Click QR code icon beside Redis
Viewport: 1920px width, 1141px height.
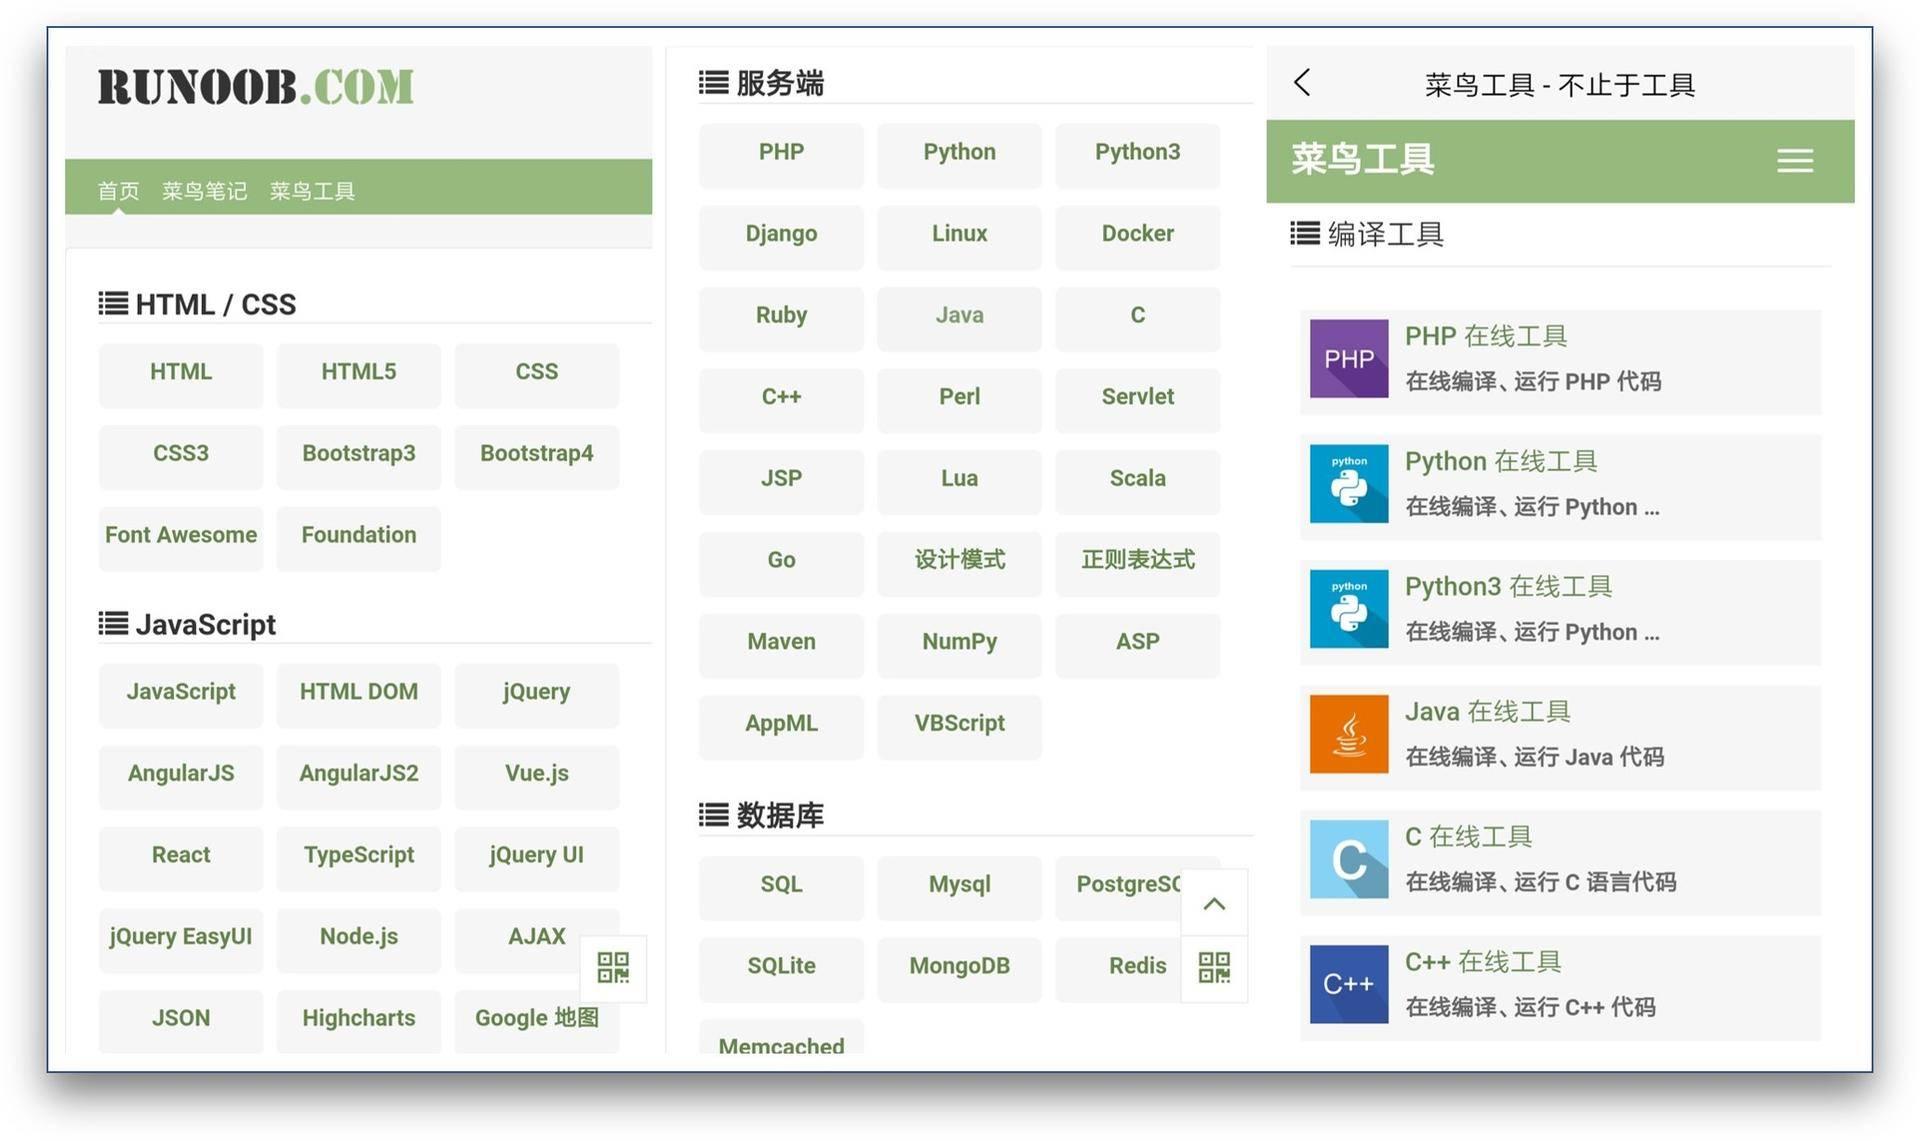click(1214, 968)
